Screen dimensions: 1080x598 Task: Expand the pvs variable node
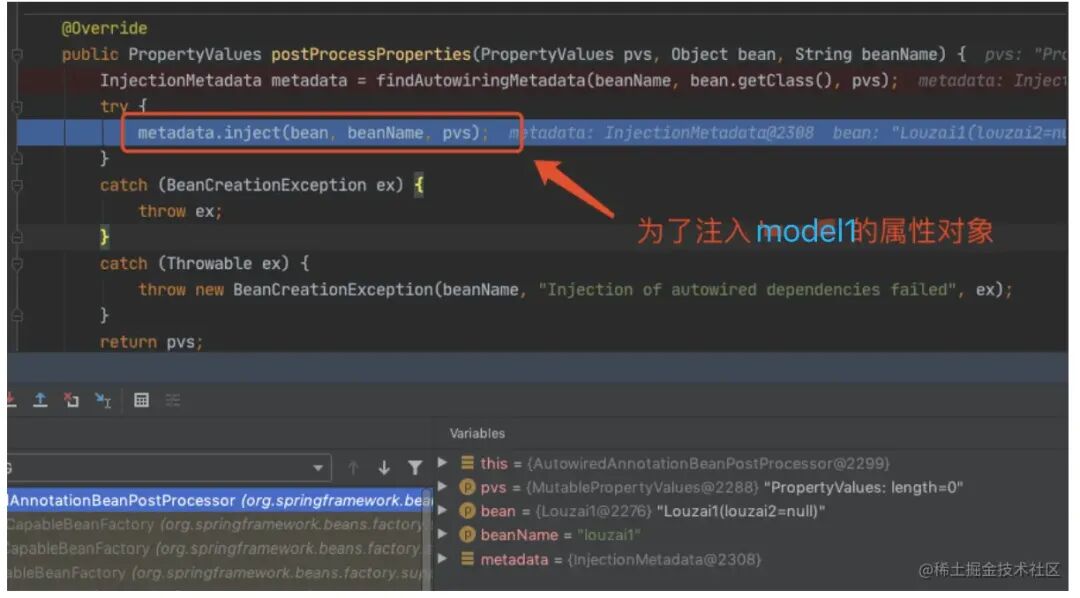tap(443, 486)
